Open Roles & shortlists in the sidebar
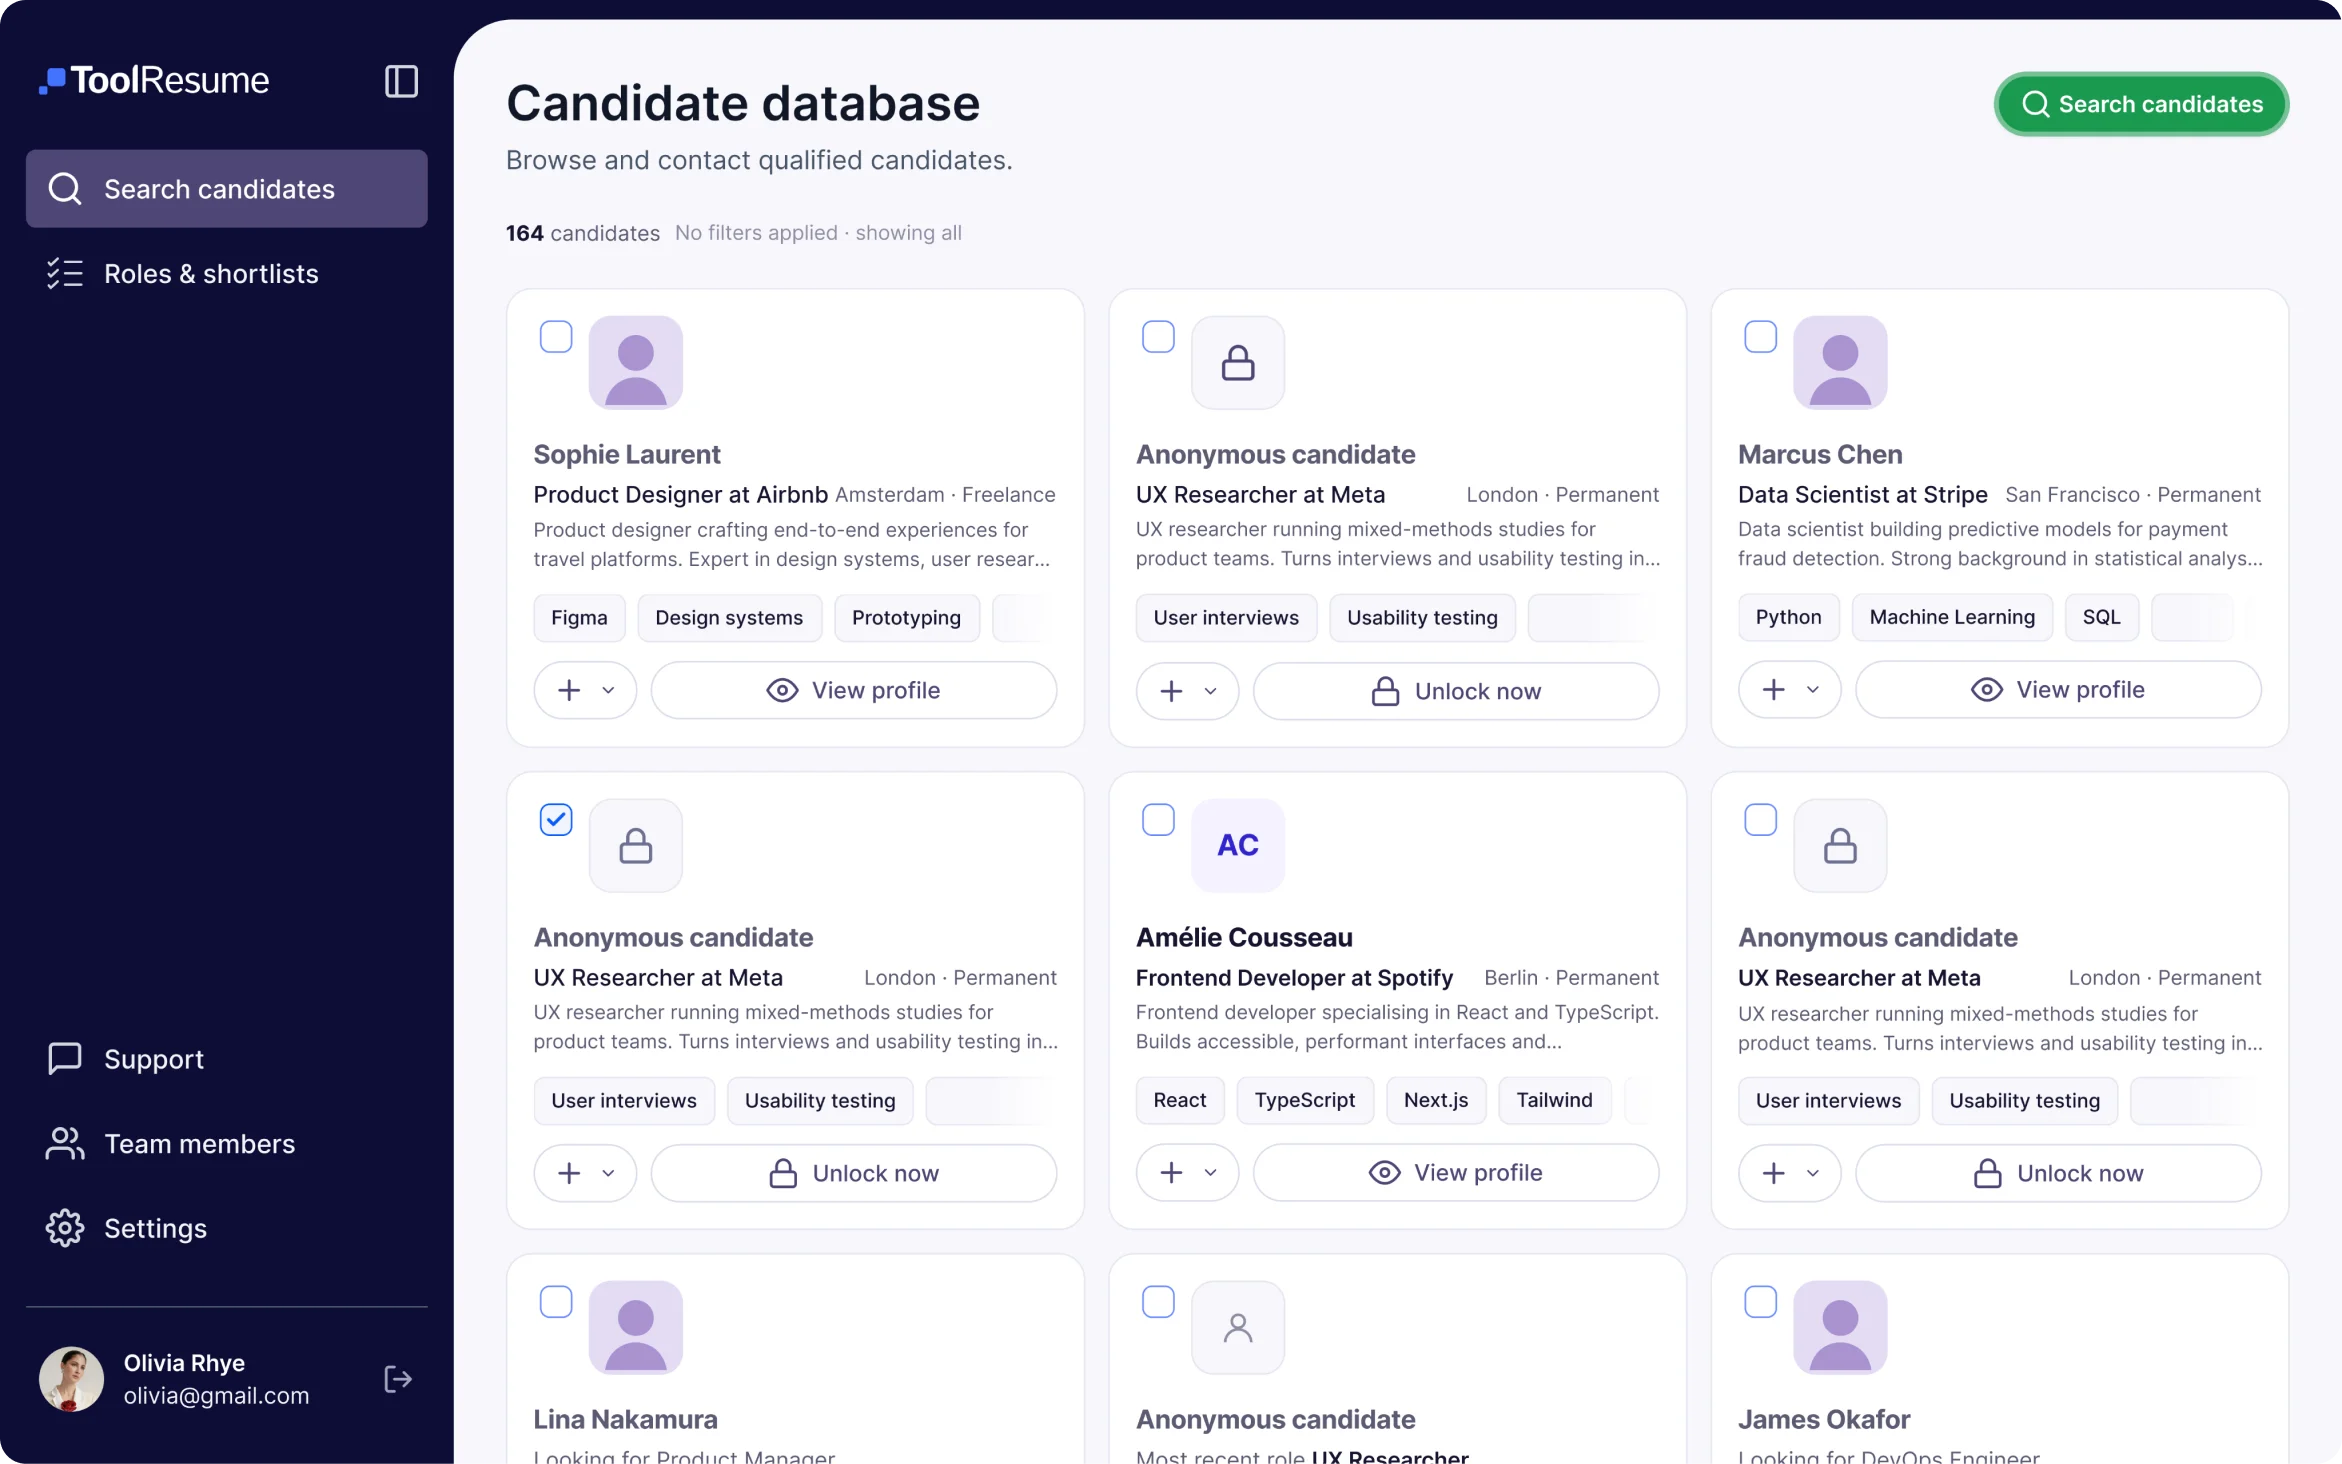The image size is (2342, 1464). pyautogui.click(x=226, y=273)
